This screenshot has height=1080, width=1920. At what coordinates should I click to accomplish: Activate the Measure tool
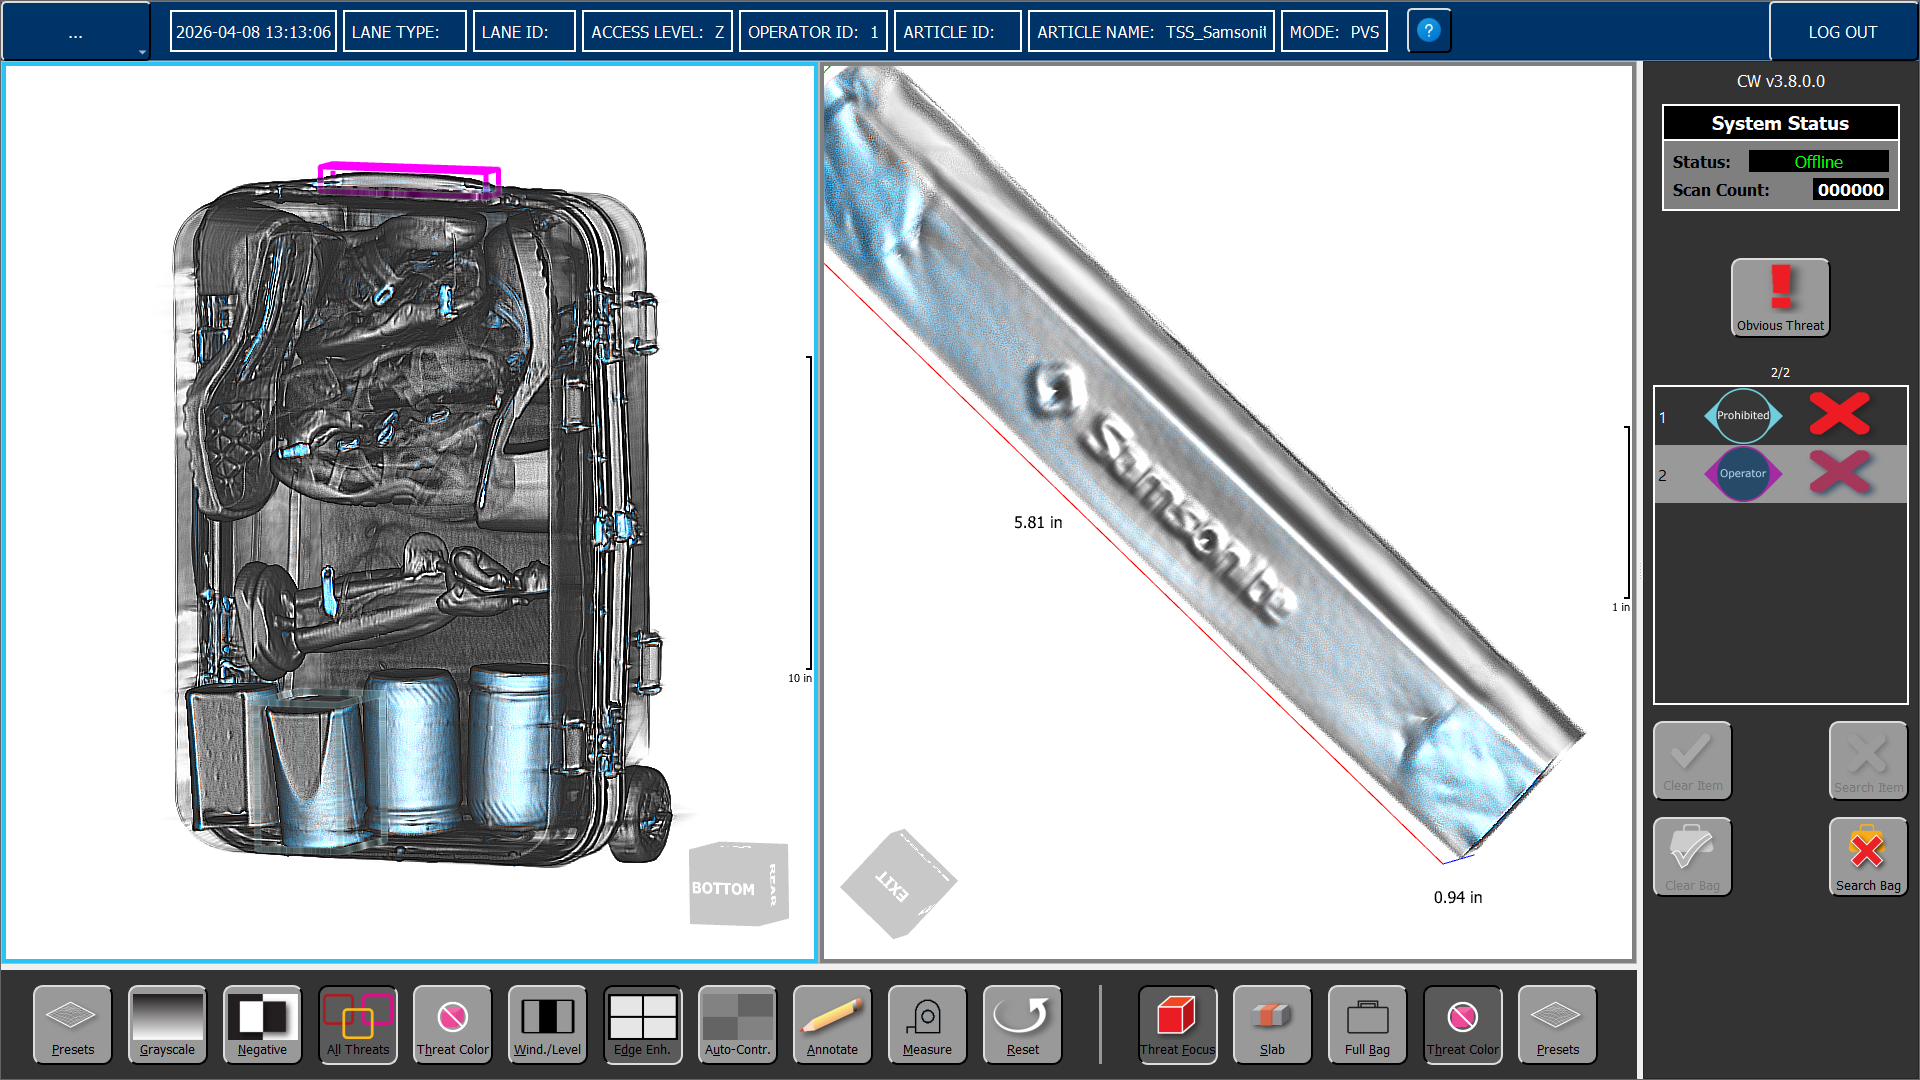pyautogui.click(x=927, y=1024)
